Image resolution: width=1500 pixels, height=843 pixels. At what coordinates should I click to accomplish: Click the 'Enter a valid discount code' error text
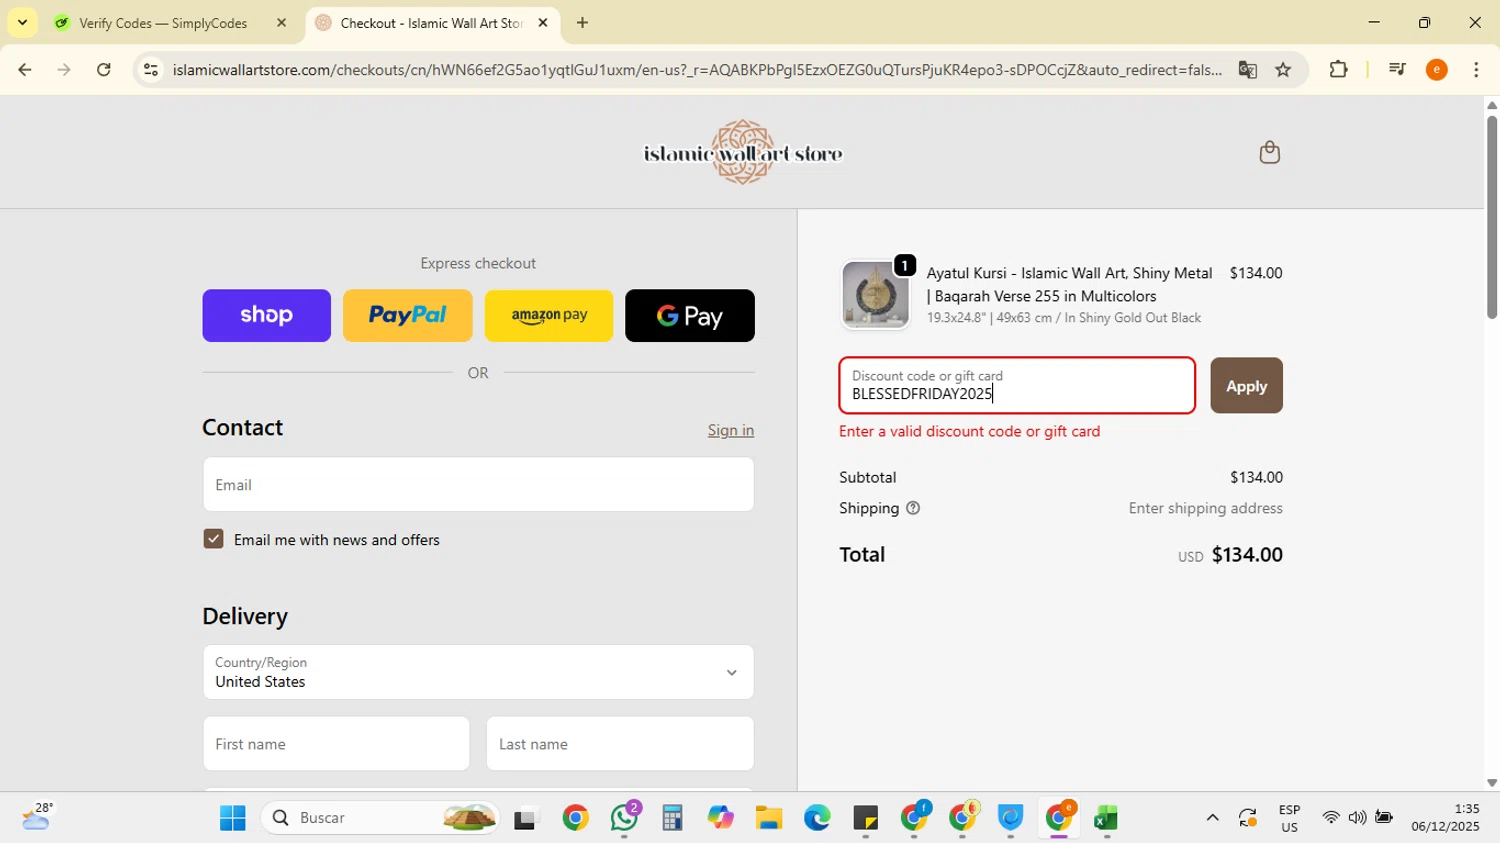[x=970, y=432]
